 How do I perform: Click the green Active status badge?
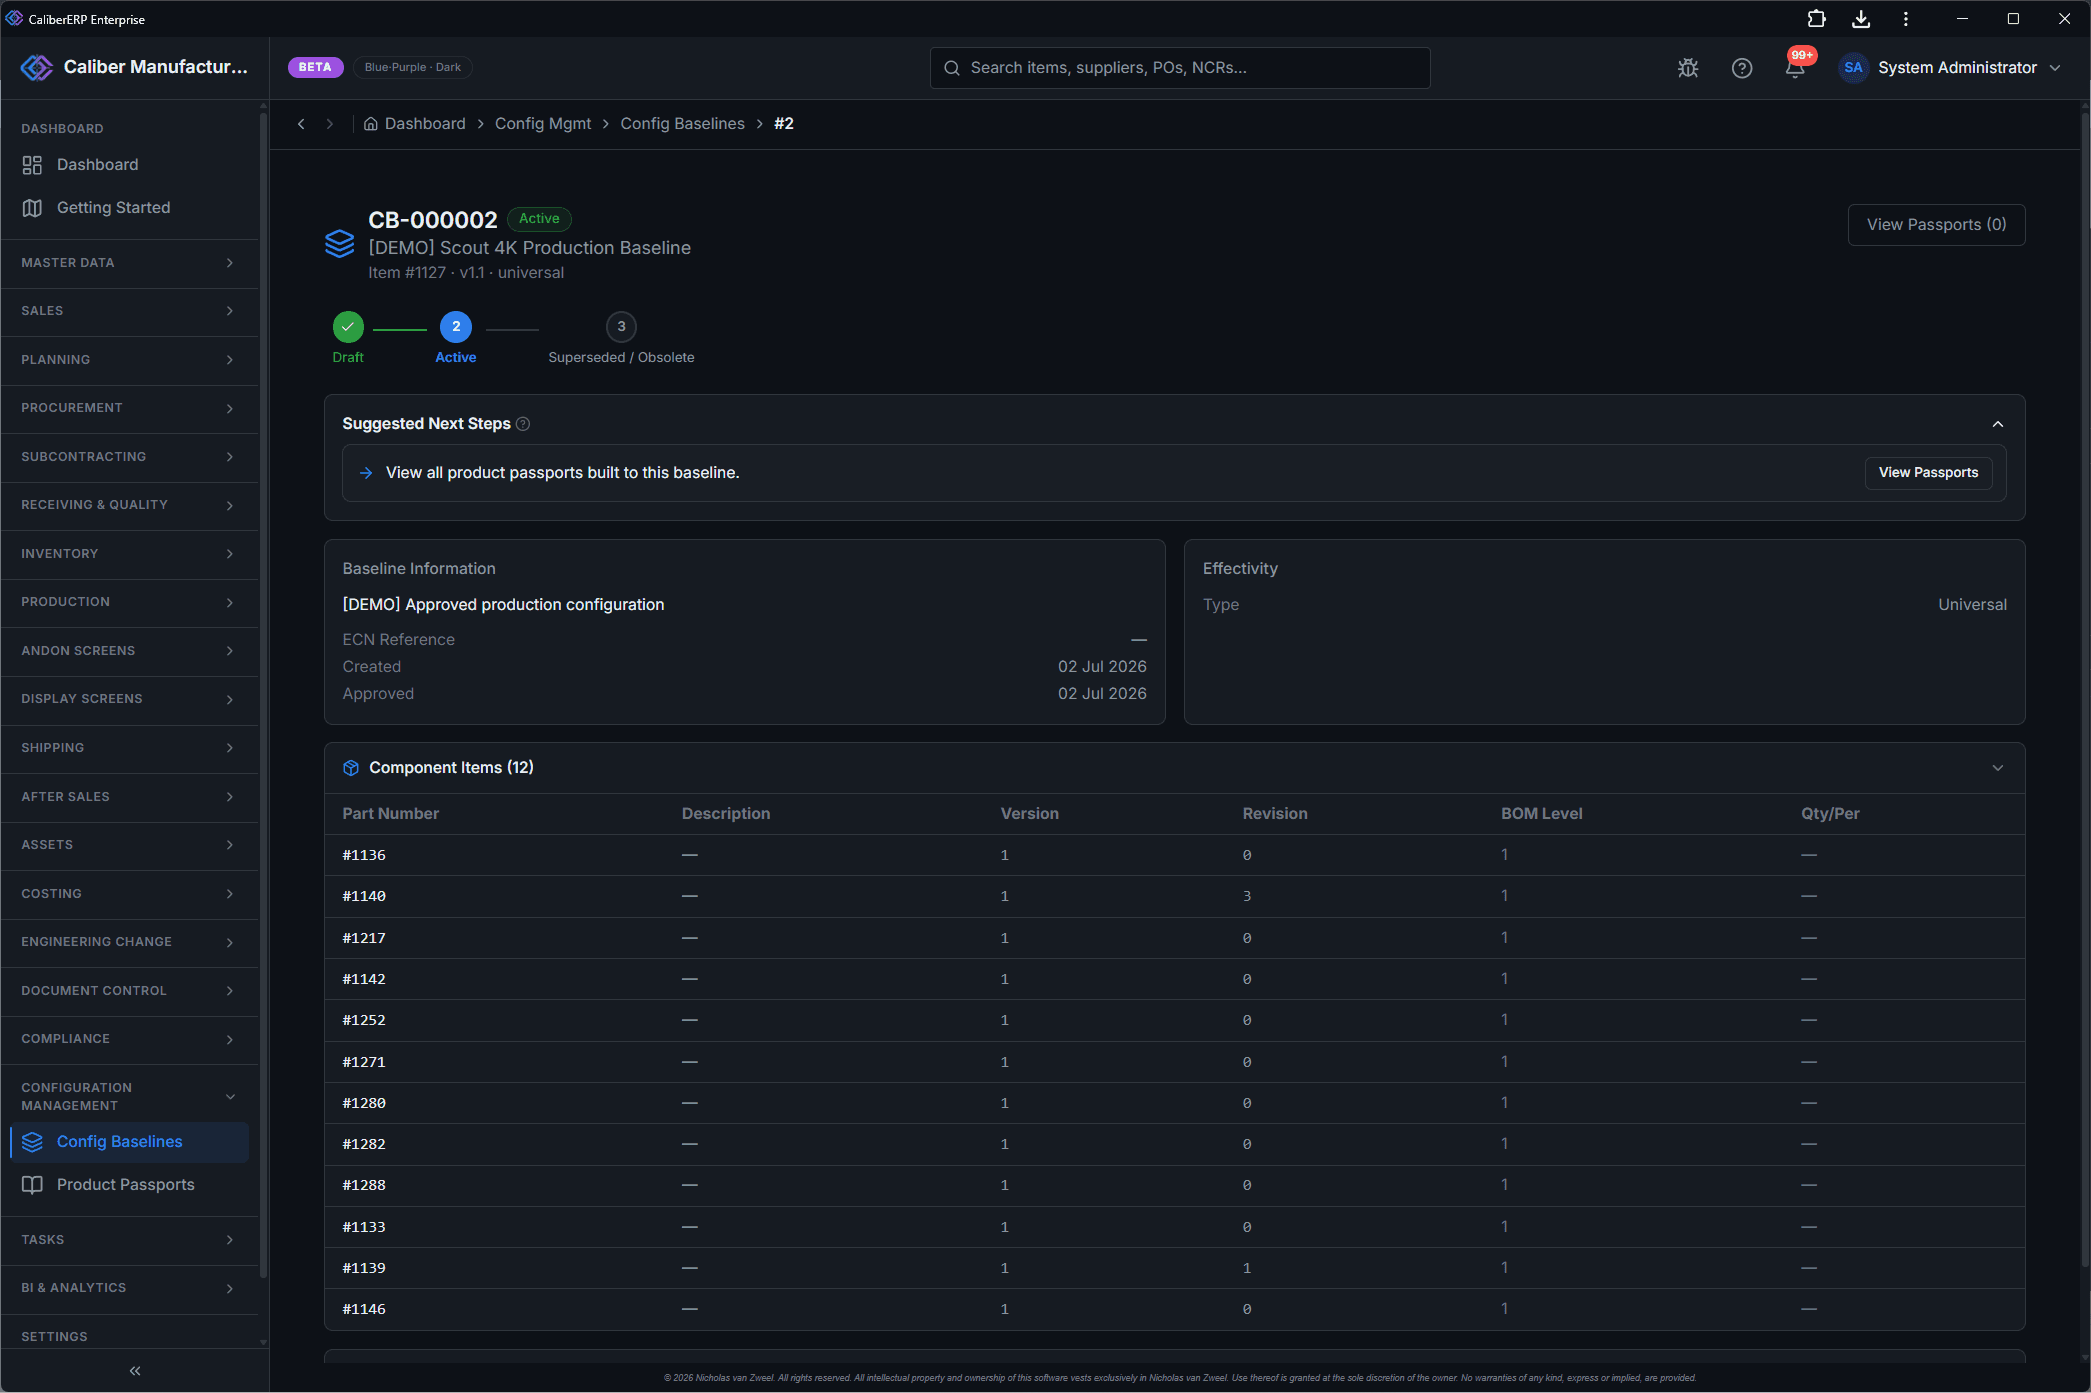click(x=539, y=219)
